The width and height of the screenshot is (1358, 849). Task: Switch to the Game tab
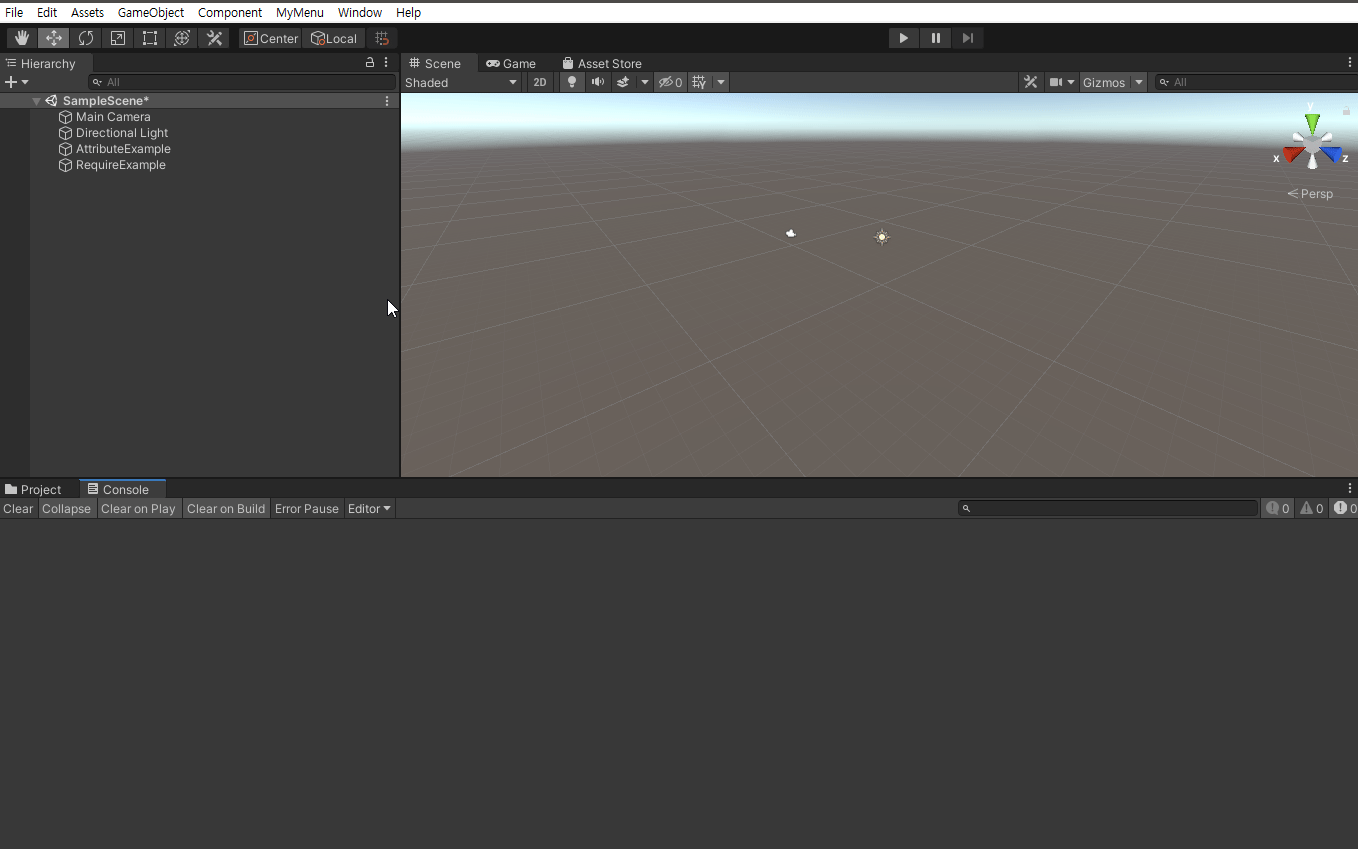tap(511, 63)
